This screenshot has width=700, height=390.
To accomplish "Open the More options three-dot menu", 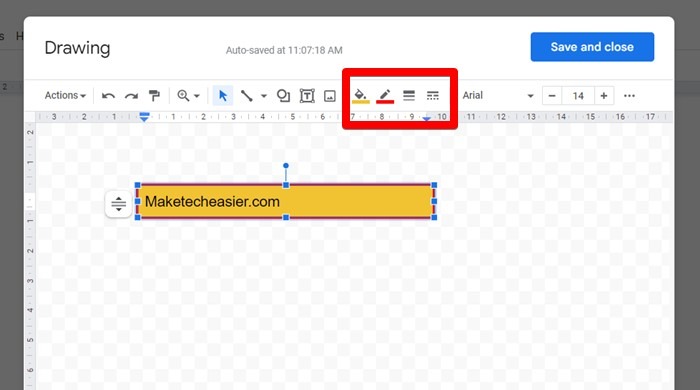I will pos(629,95).
